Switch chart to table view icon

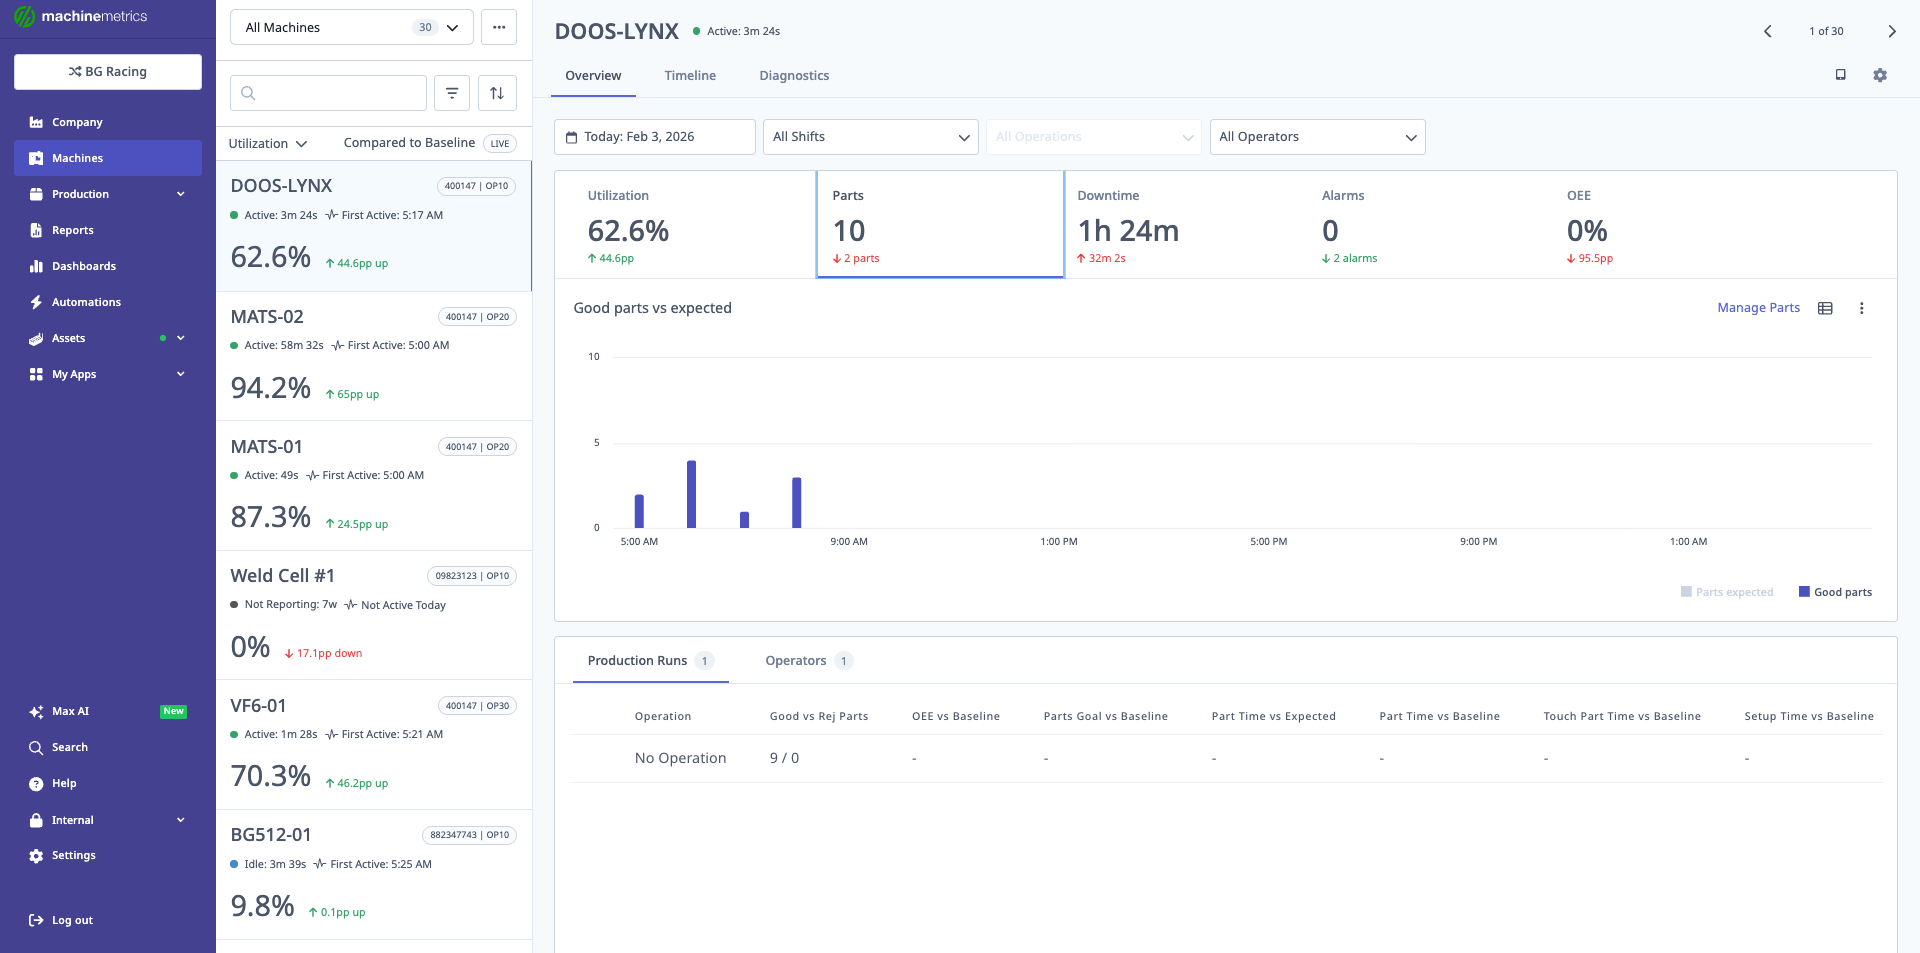(1825, 308)
